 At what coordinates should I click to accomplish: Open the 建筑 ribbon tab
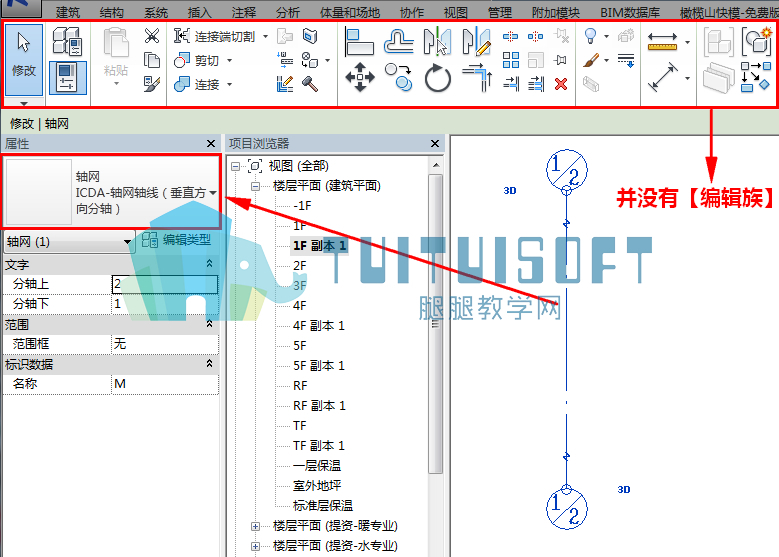pyautogui.click(x=68, y=12)
